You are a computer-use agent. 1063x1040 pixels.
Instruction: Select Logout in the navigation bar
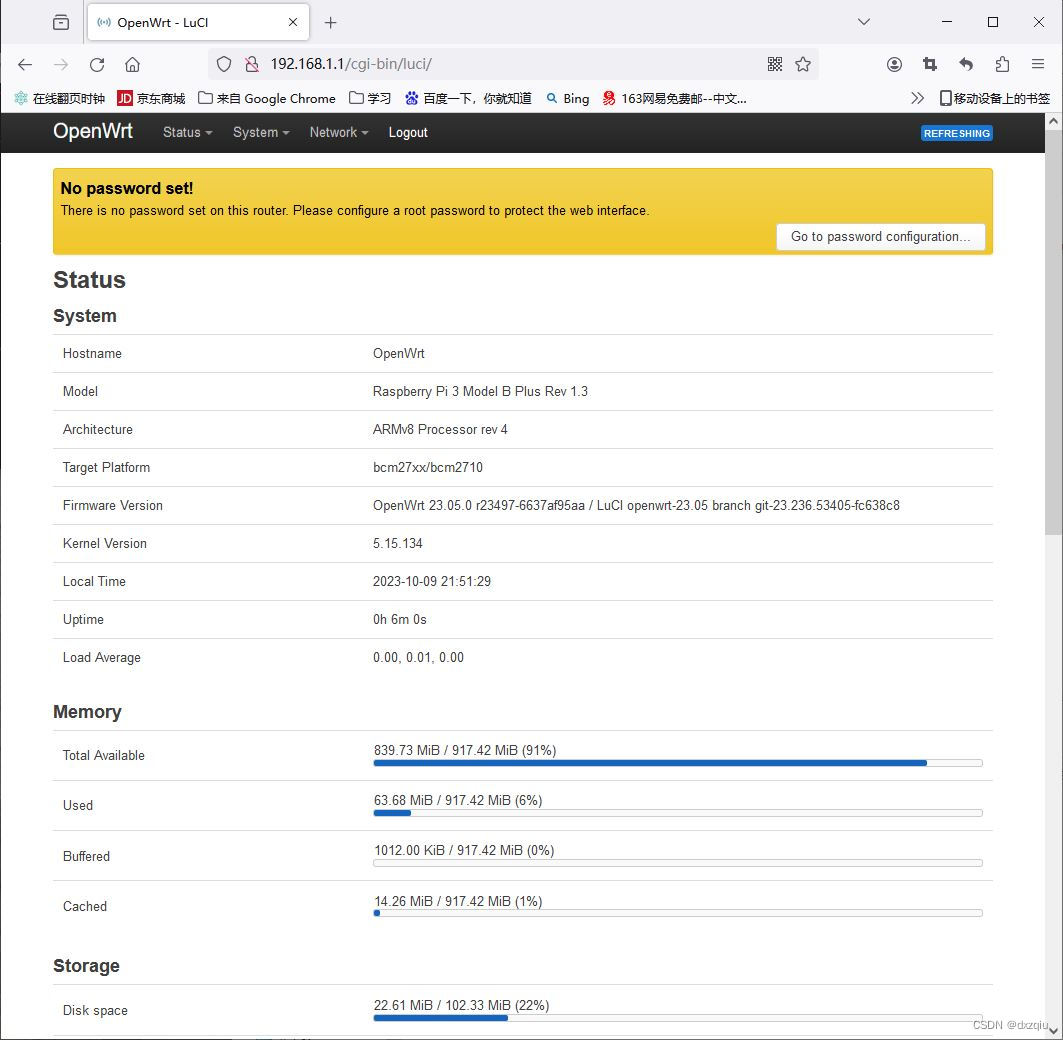point(408,132)
